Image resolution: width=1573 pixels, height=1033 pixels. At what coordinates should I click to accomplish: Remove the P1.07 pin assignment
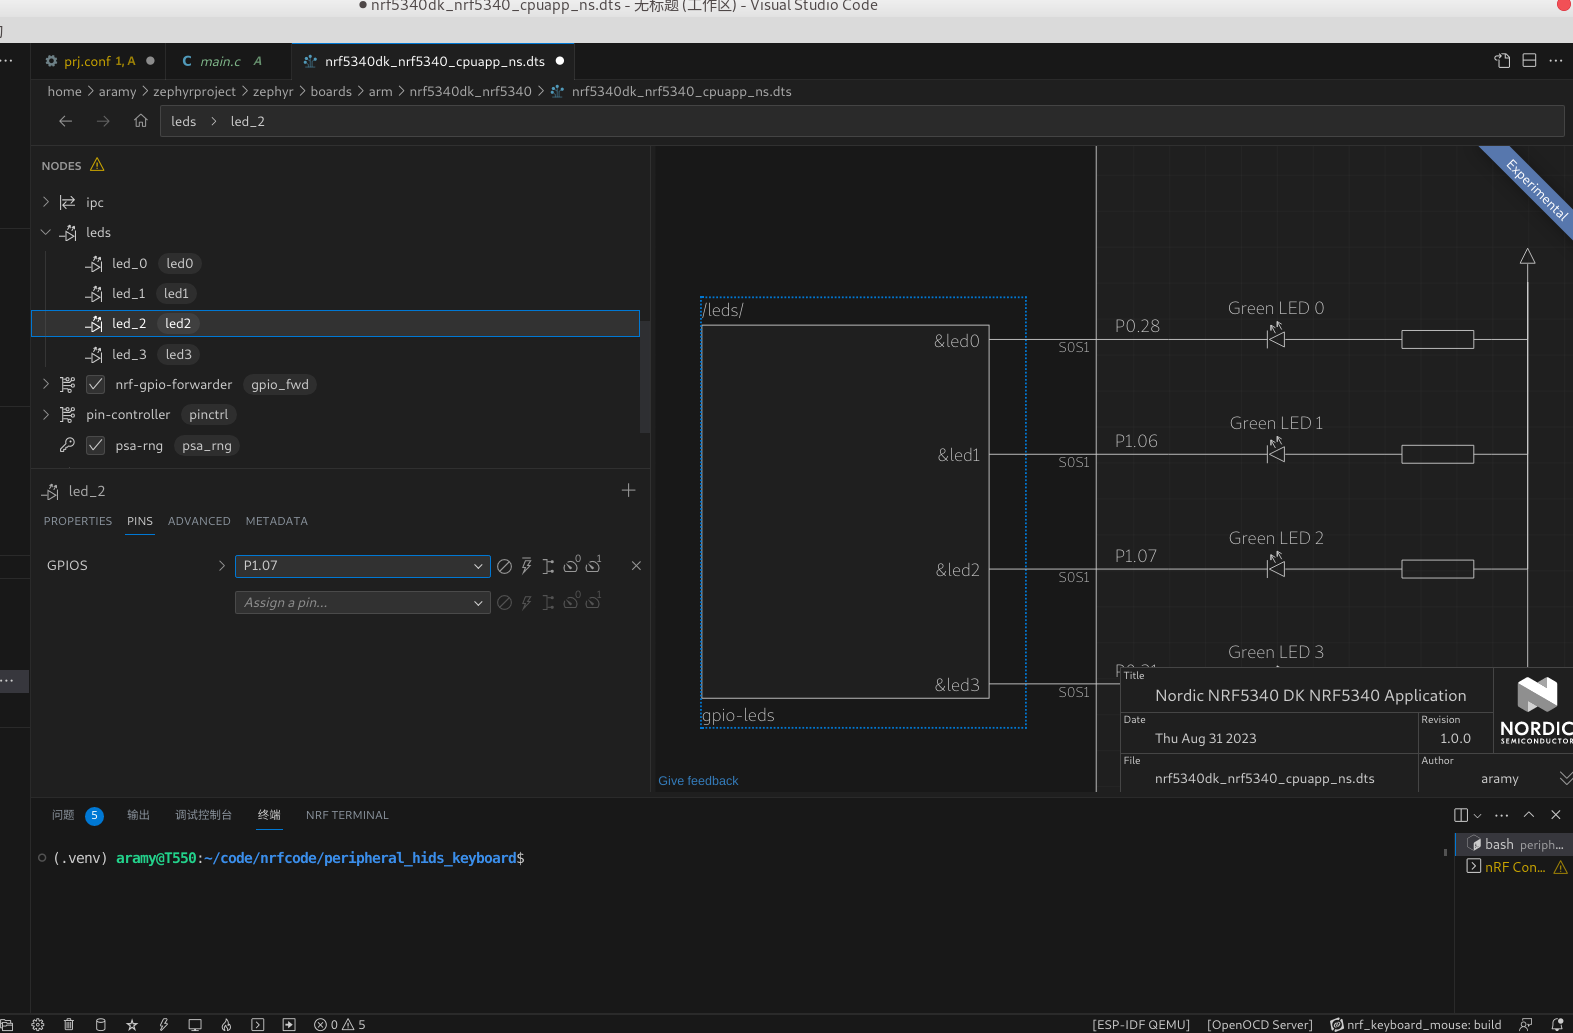[636, 566]
